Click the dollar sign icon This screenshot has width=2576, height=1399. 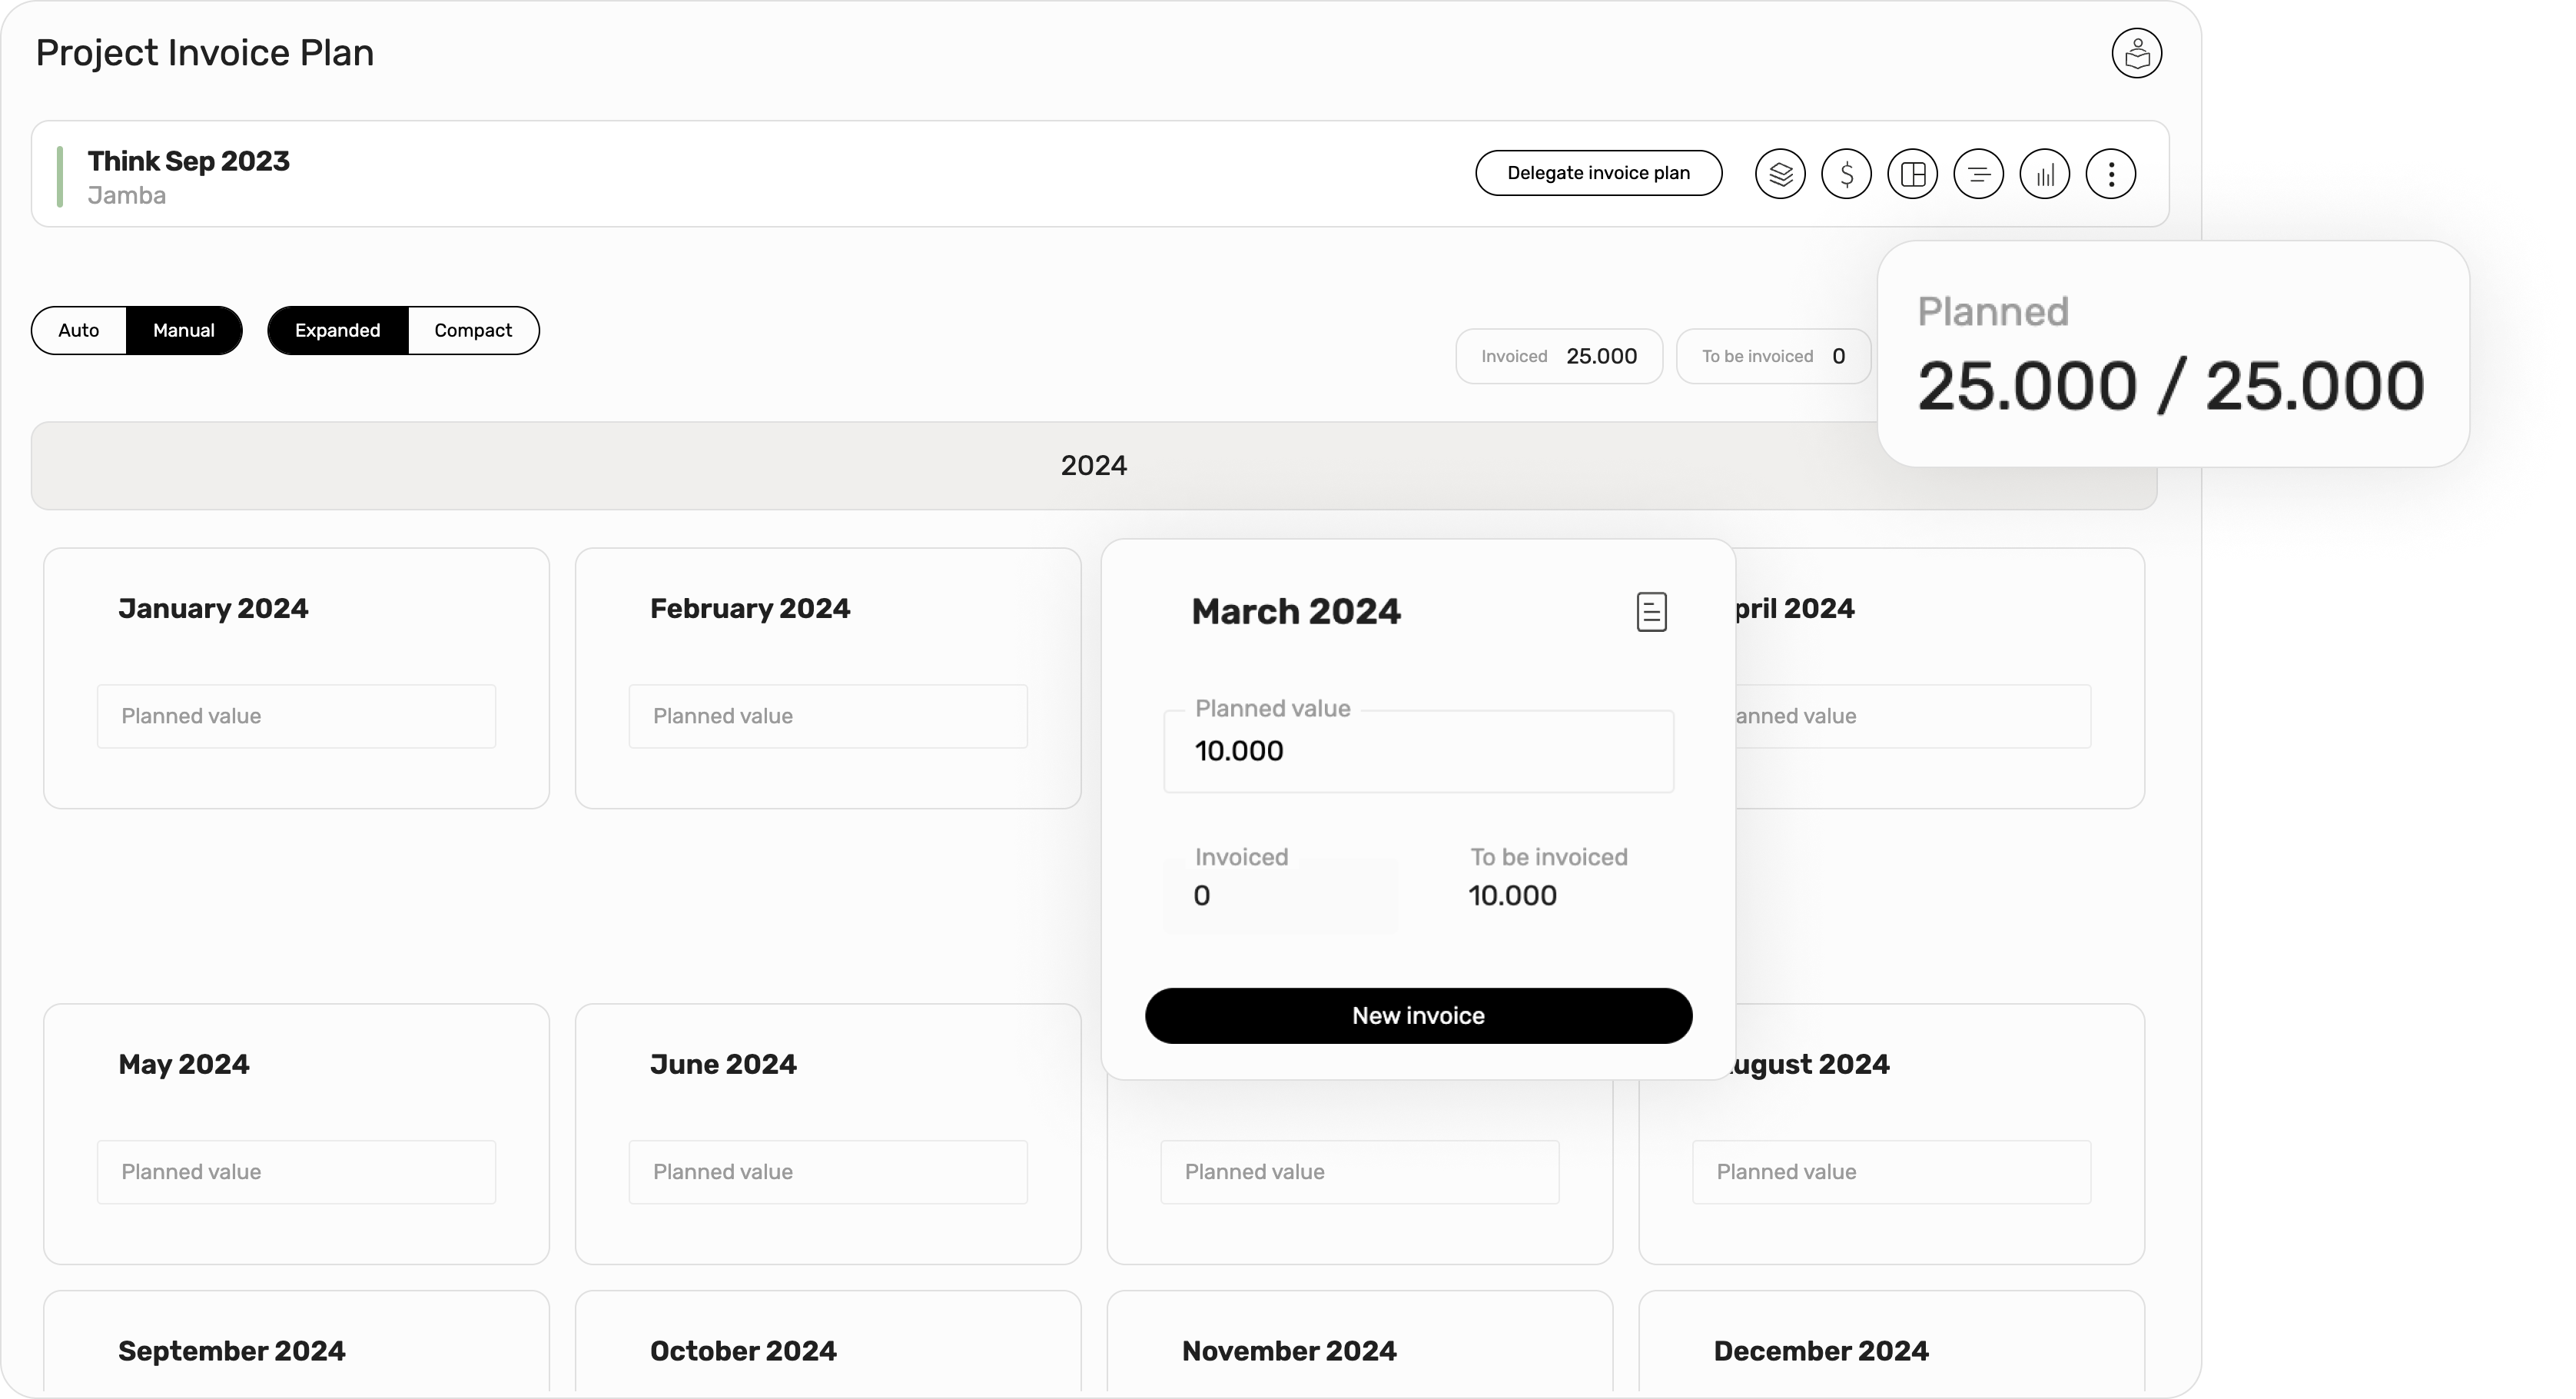click(x=1846, y=174)
